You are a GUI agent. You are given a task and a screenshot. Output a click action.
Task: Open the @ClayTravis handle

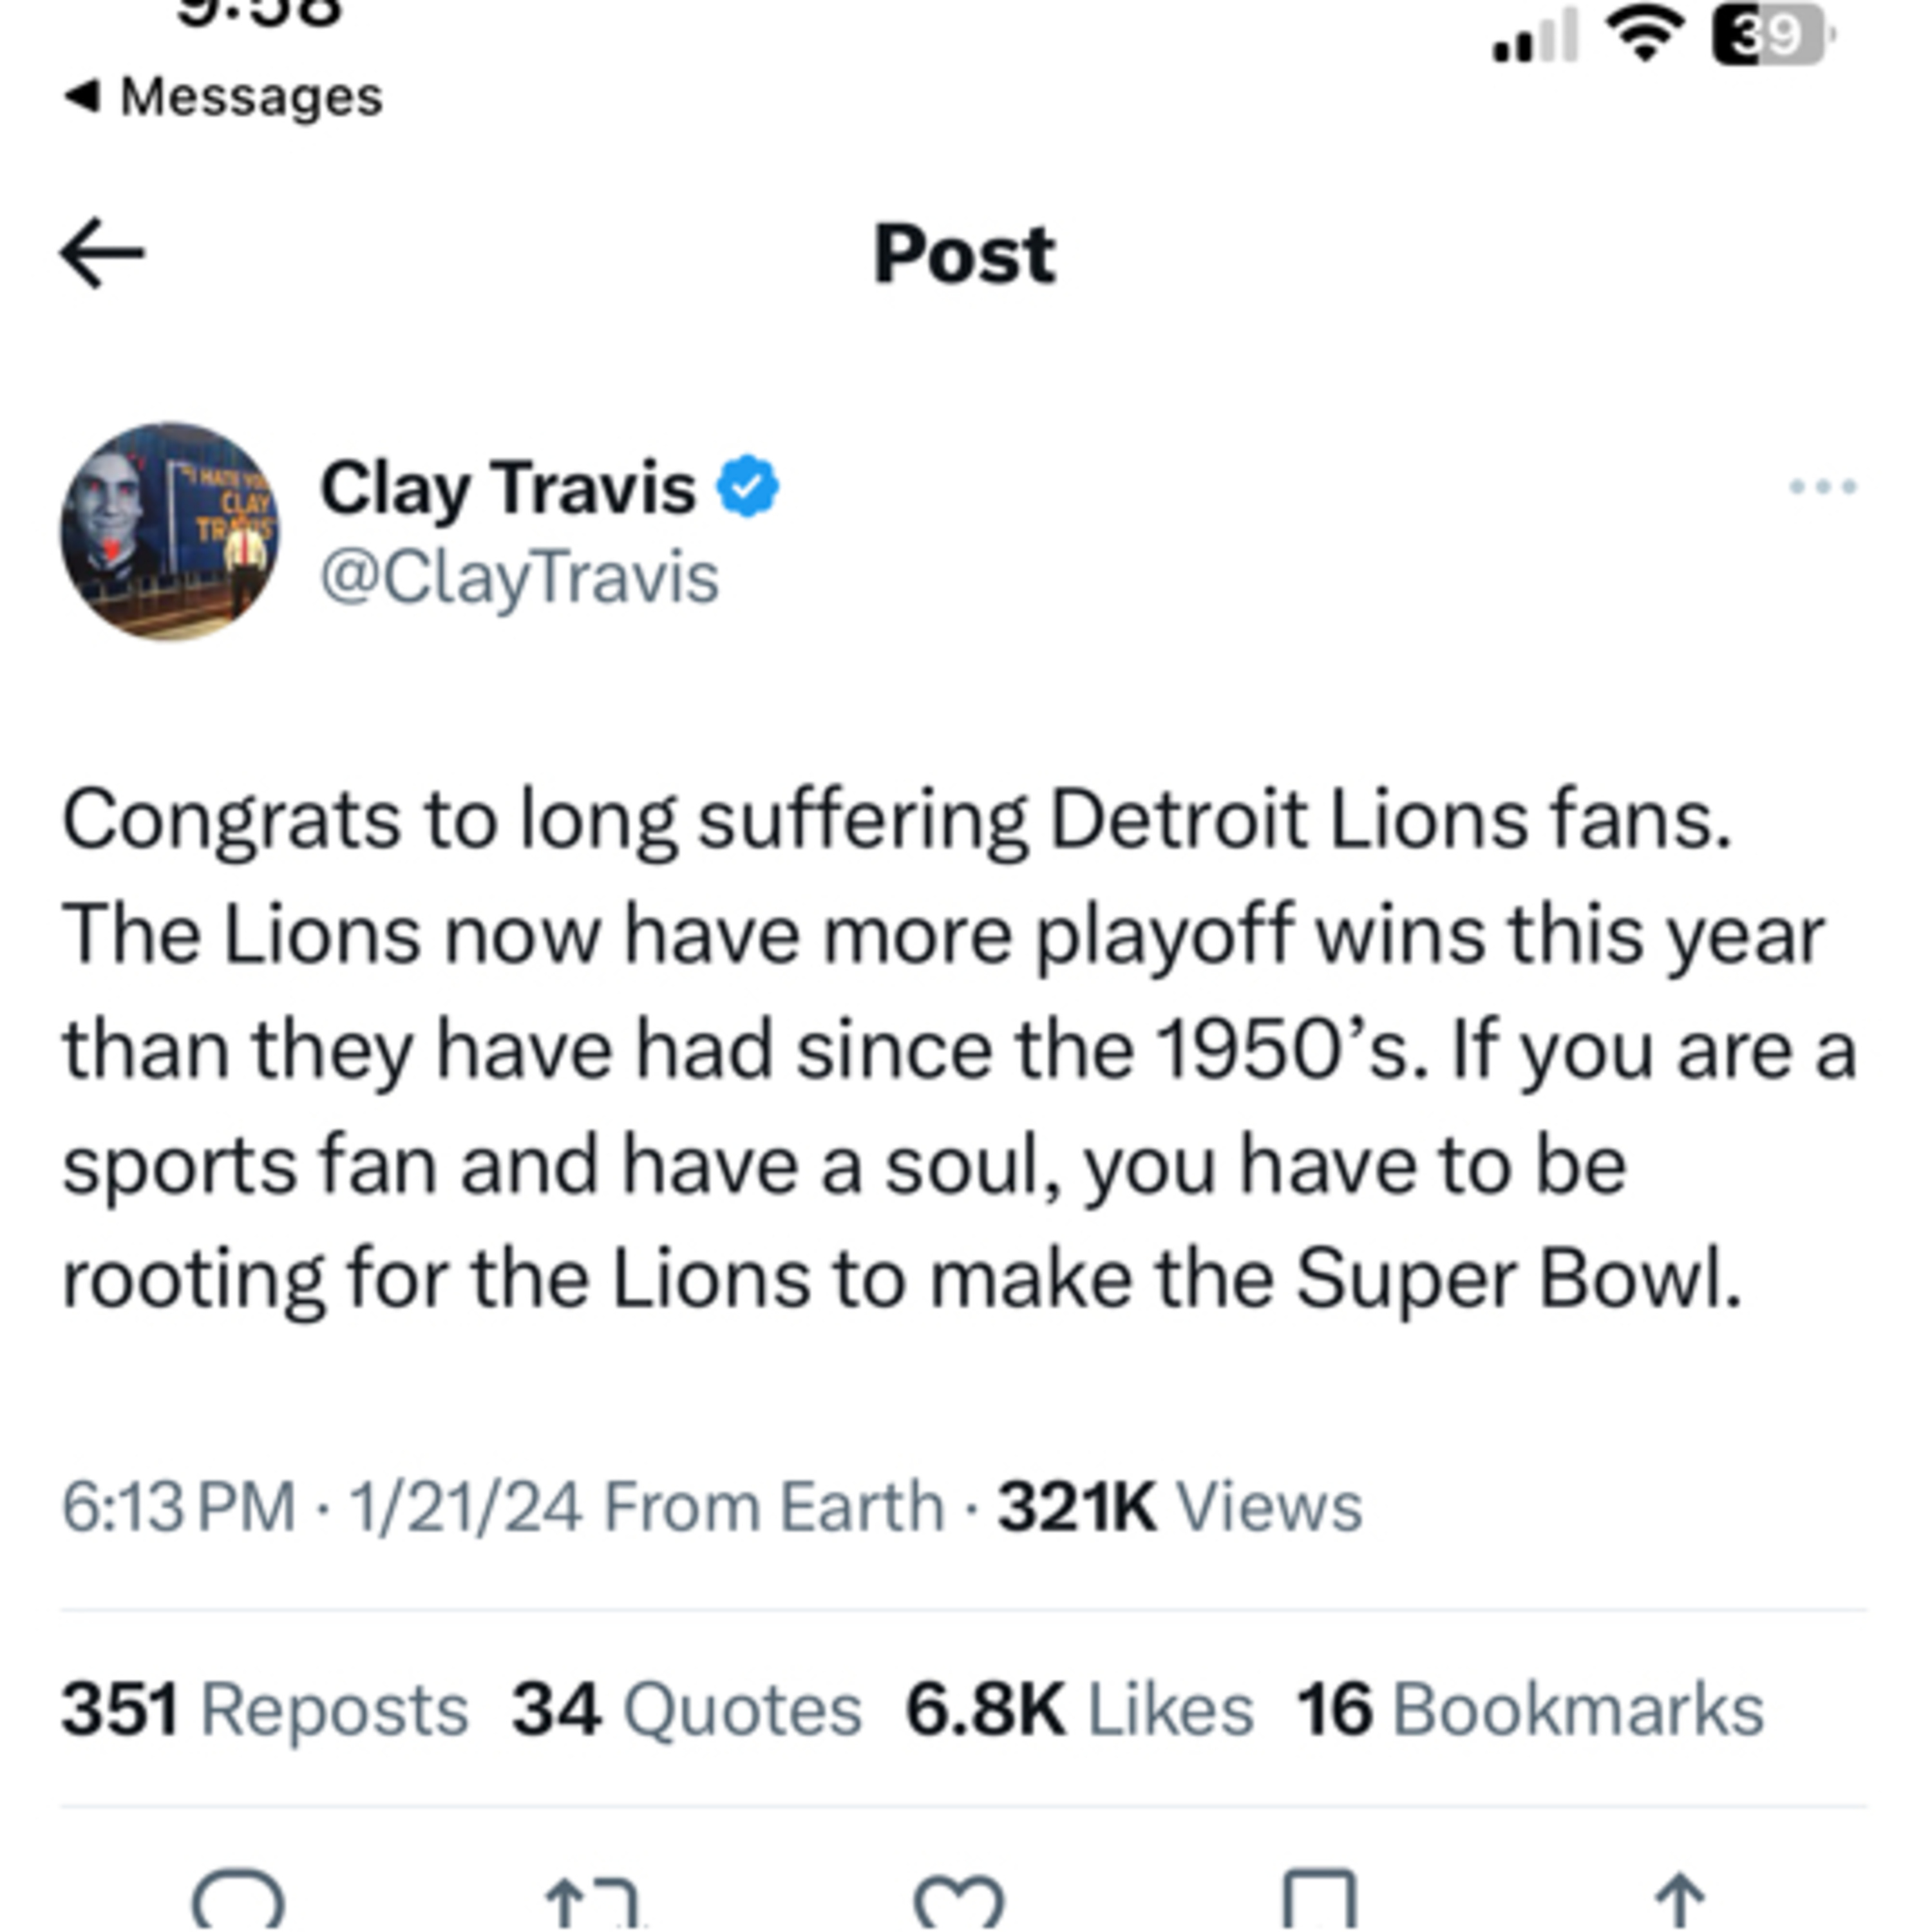point(519,578)
